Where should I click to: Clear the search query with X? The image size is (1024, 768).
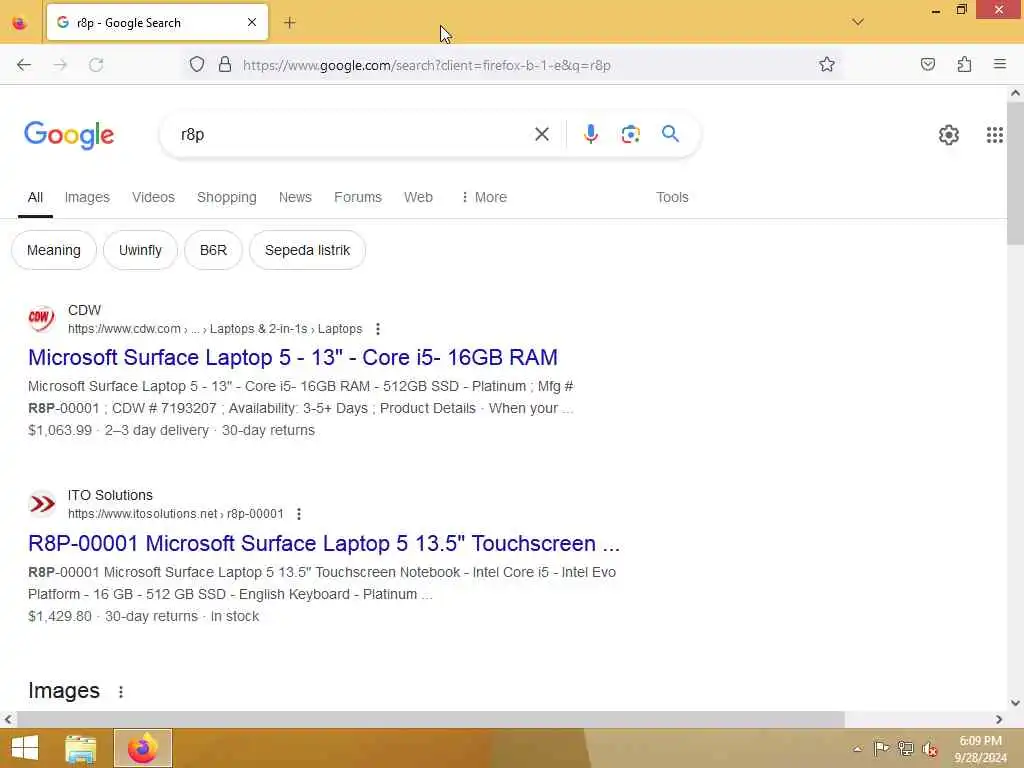(x=541, y=135)
